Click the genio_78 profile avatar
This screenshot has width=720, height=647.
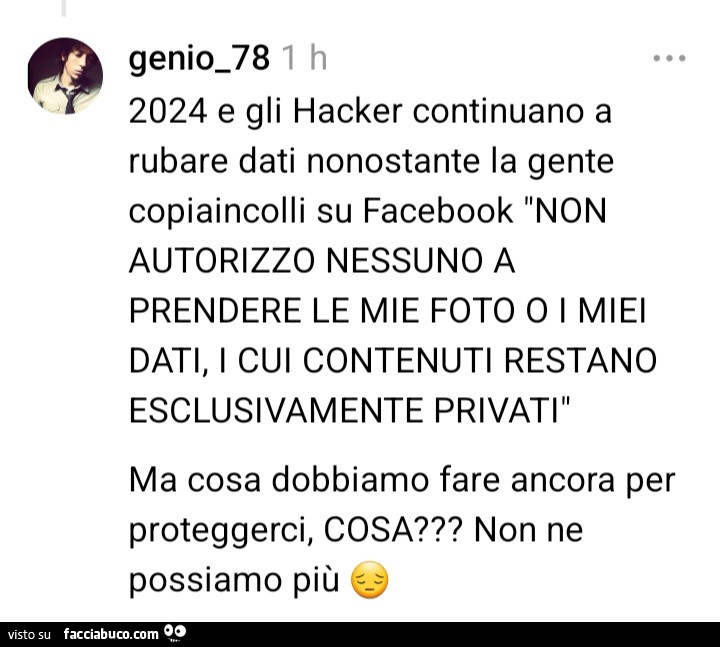point(65,75)
